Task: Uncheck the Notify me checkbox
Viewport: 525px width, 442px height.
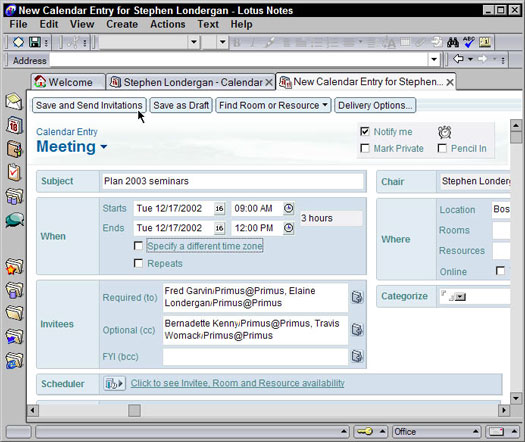Action: [x=365, y=131]
